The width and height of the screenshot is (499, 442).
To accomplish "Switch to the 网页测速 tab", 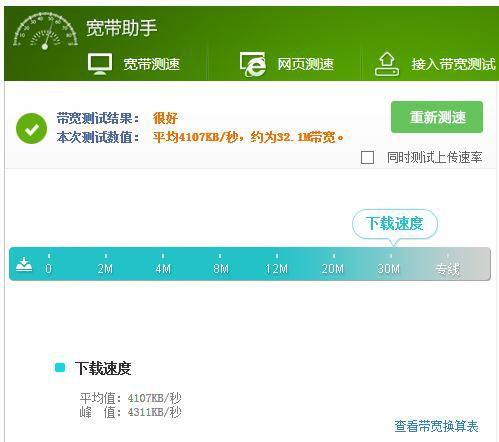I will (x=305, y=64).
